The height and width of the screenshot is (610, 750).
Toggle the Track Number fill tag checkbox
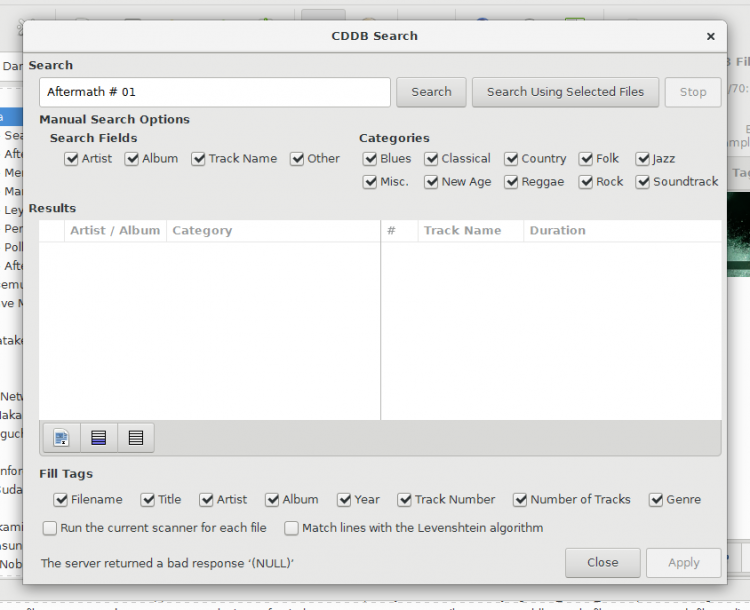(x=405, y=500)
